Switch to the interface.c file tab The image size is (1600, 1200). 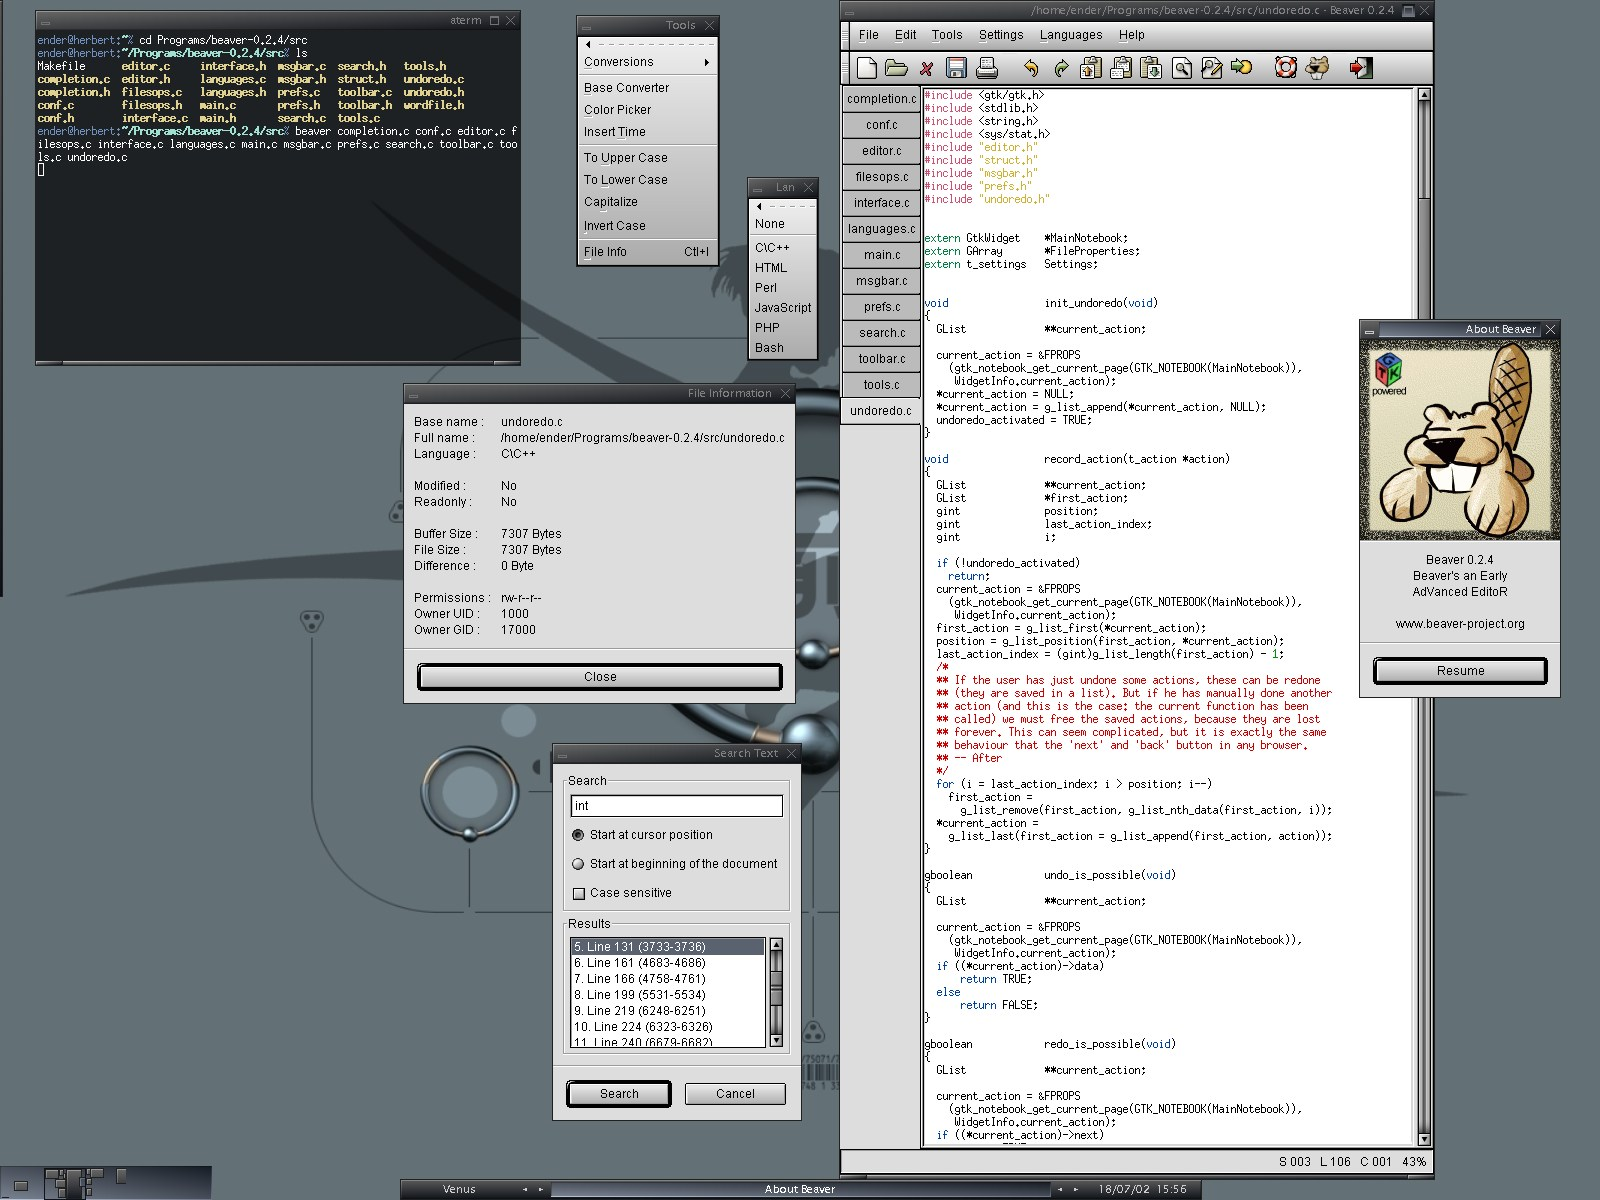(x=881, y=203)
